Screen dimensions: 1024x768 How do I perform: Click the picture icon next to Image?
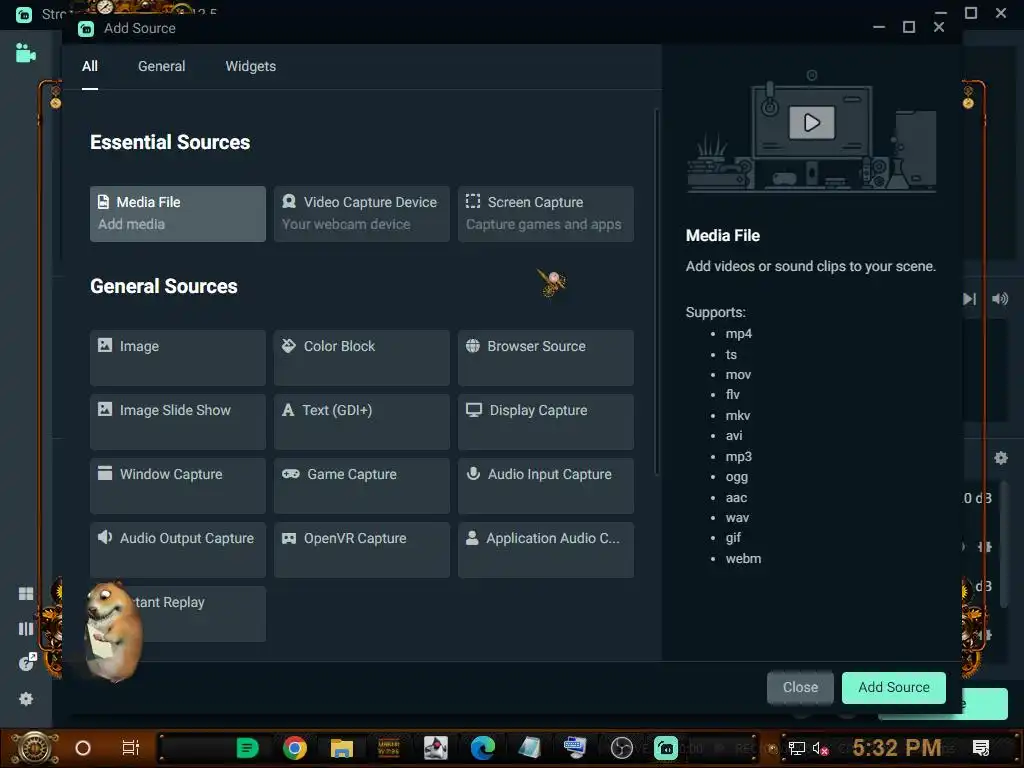105,345
